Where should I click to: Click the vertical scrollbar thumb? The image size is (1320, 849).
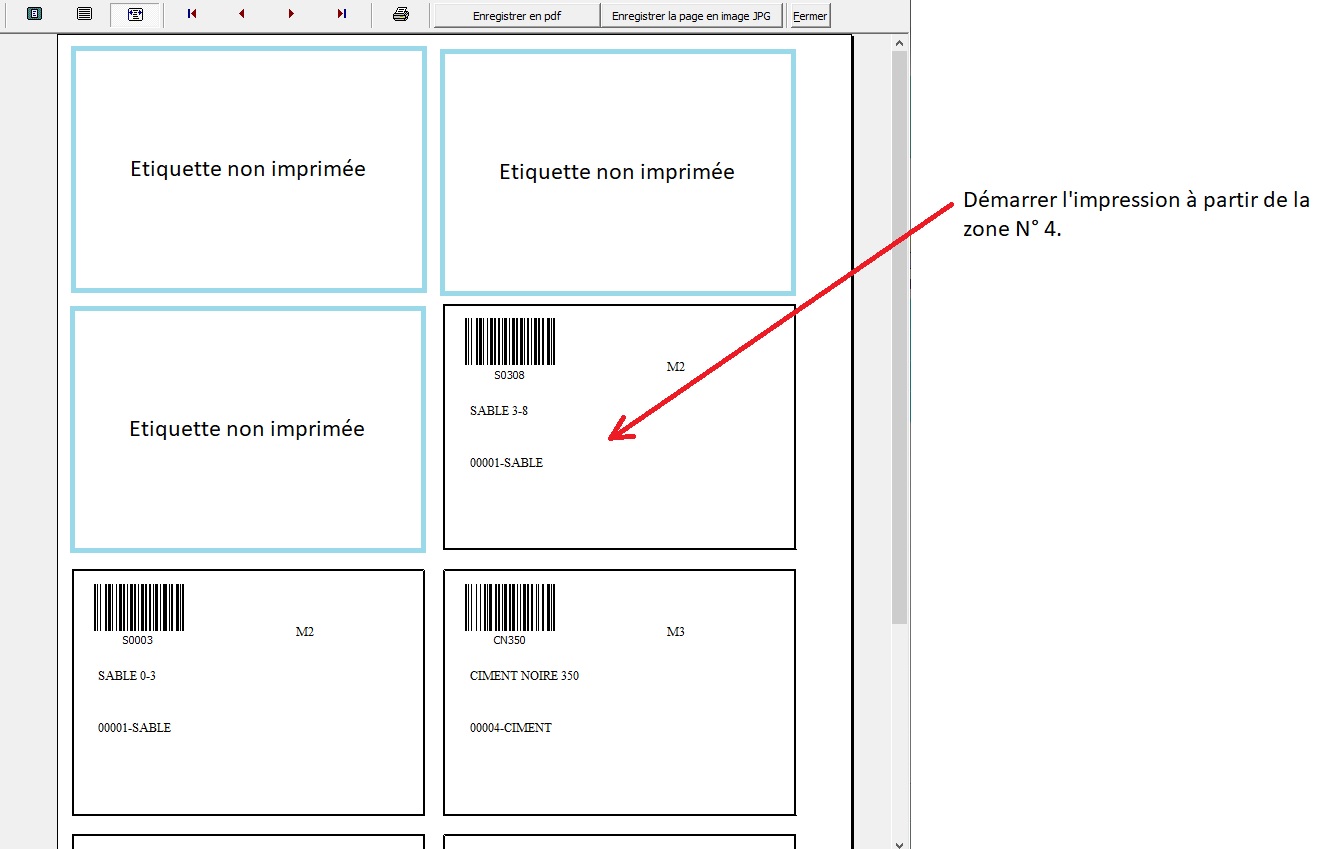[899, 338]
